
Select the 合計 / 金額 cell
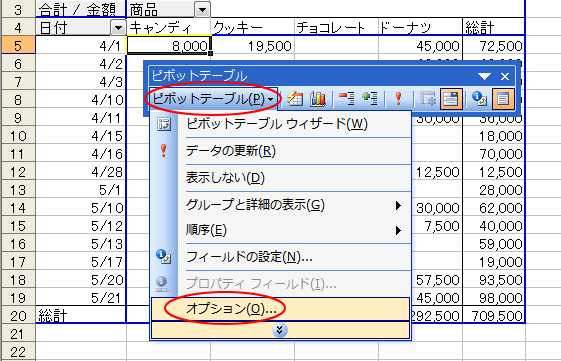81,10
